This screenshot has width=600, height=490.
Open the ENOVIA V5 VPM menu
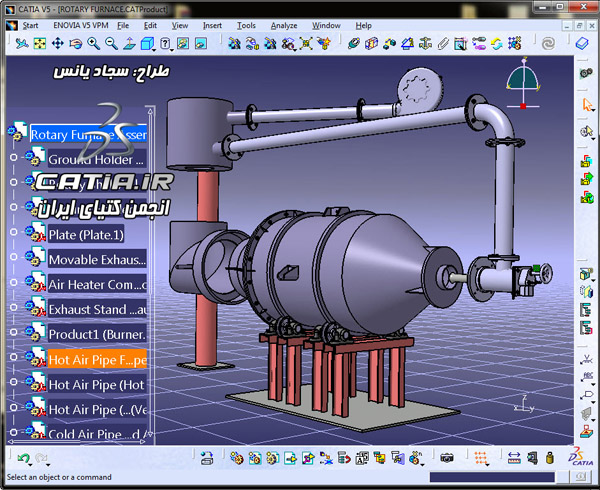(81, 26)
